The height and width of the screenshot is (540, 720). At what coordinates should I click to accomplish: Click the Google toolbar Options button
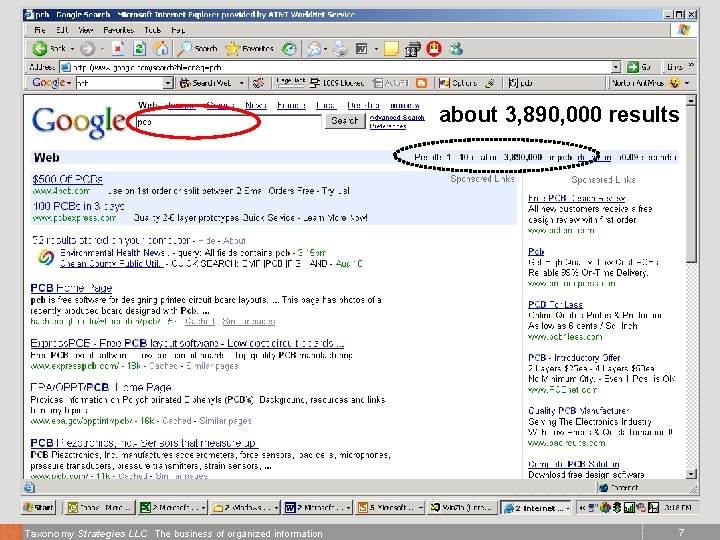[458, 83]
